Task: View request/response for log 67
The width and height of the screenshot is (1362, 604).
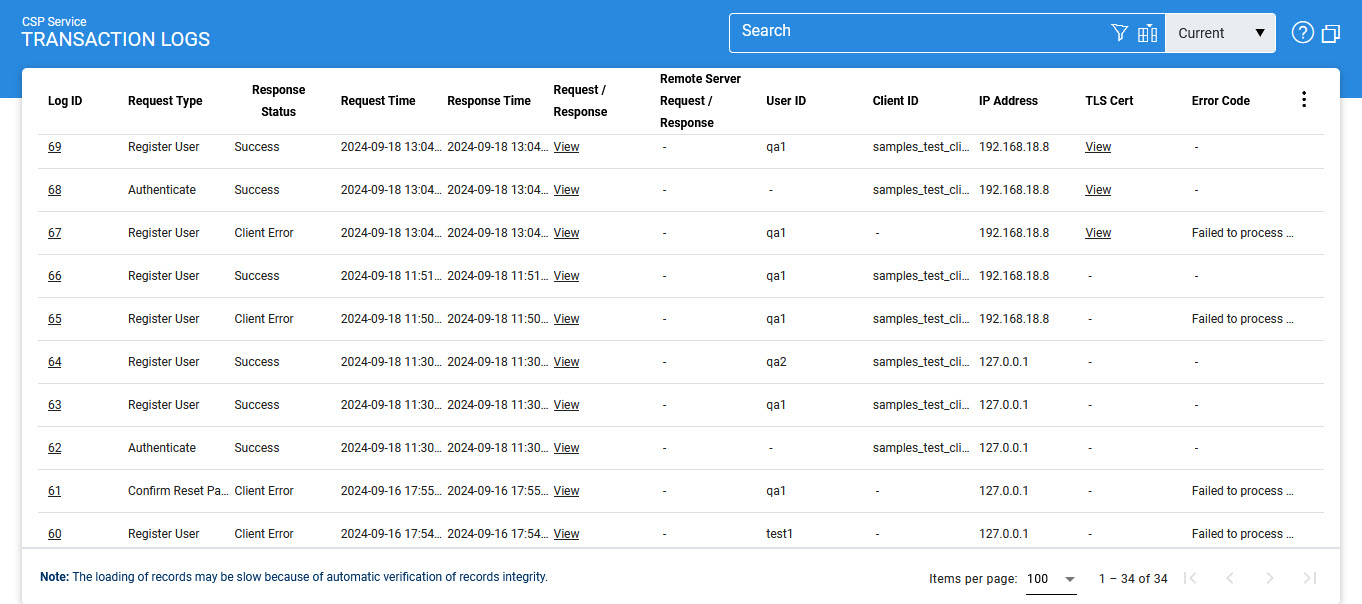Action: [x=566, y=233]
